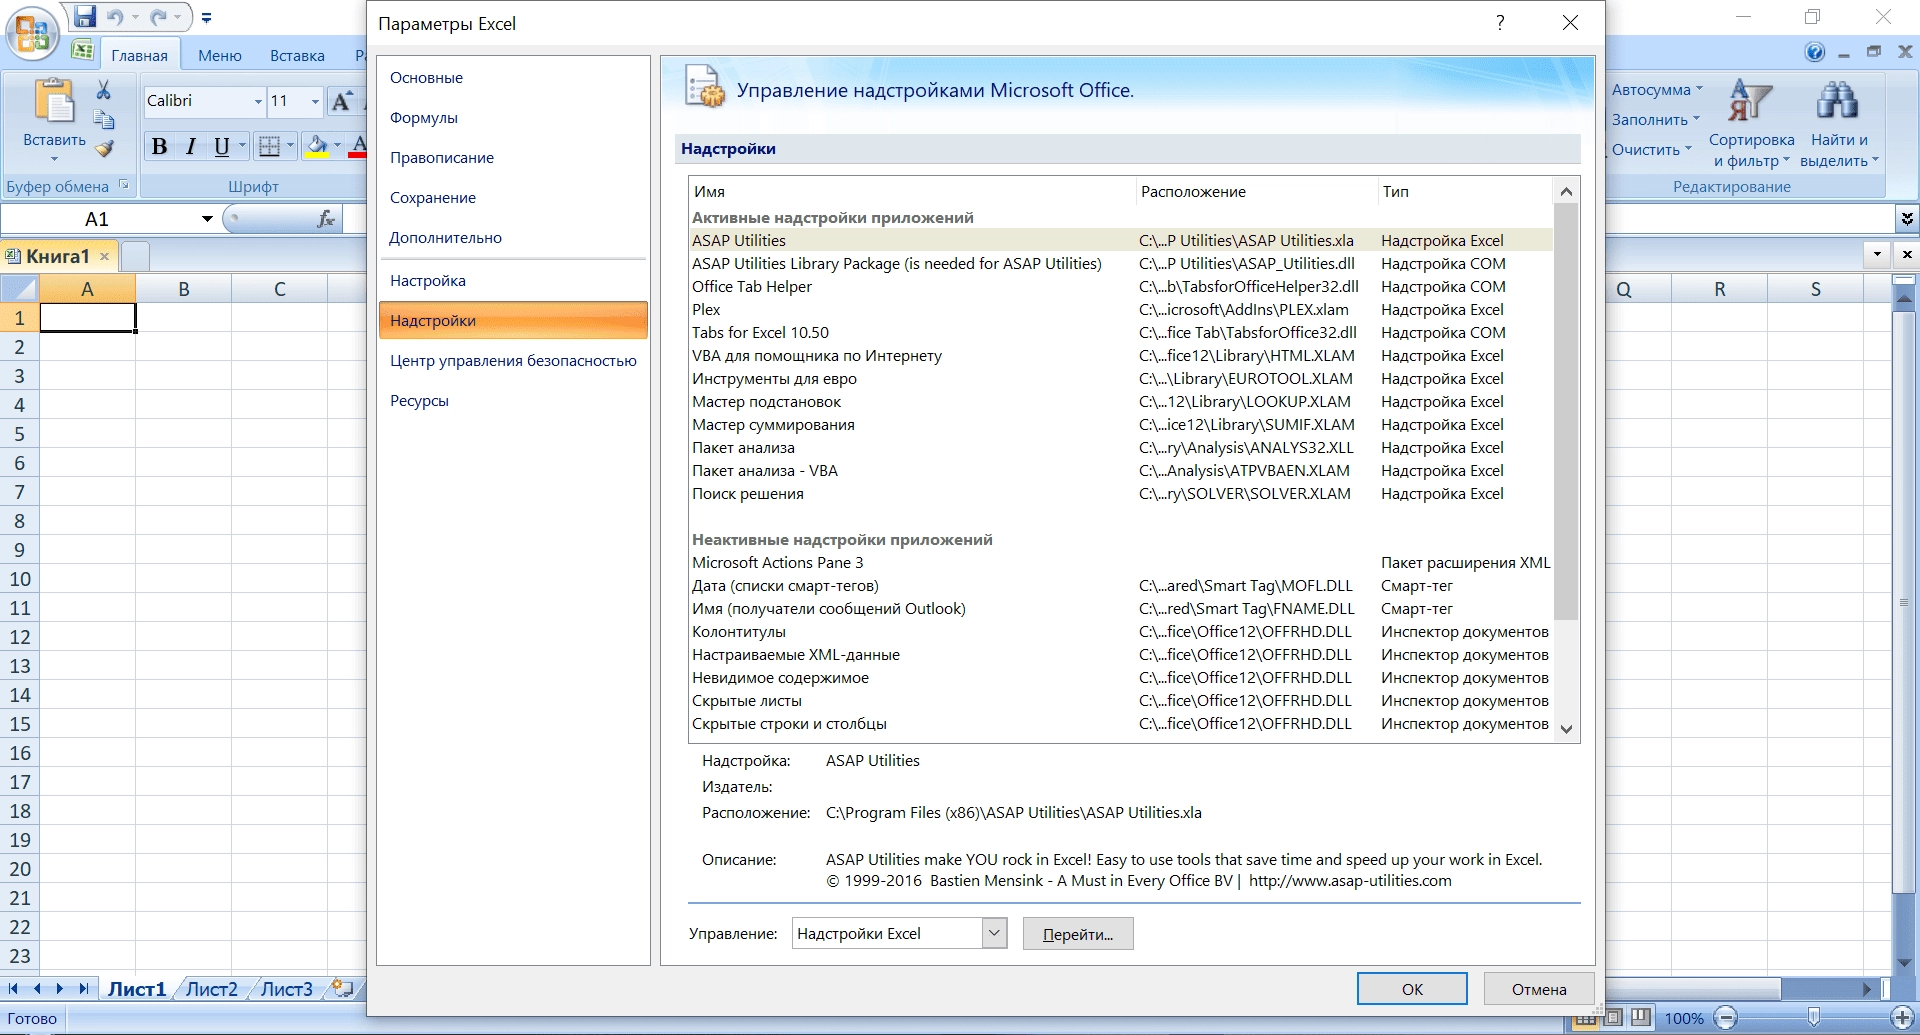
Task: Click Select All corner of worksheet
Action: click(19, 289)
